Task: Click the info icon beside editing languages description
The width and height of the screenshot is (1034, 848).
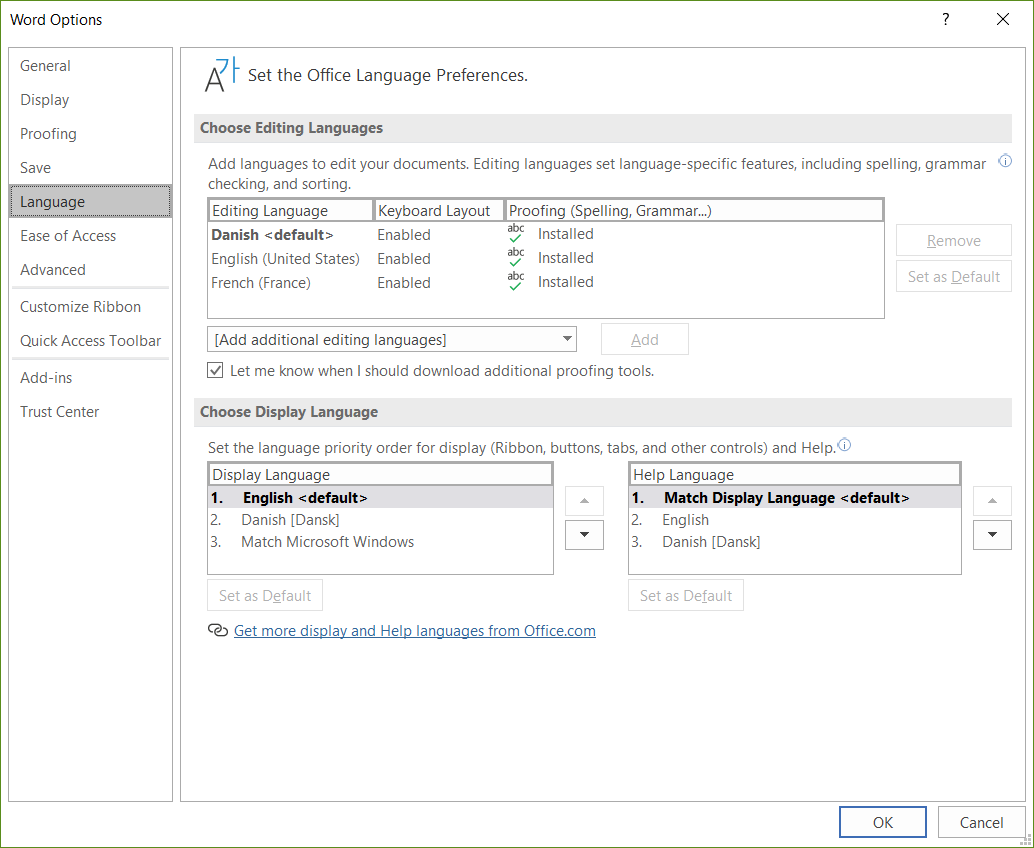Action: click(1005, 161)
